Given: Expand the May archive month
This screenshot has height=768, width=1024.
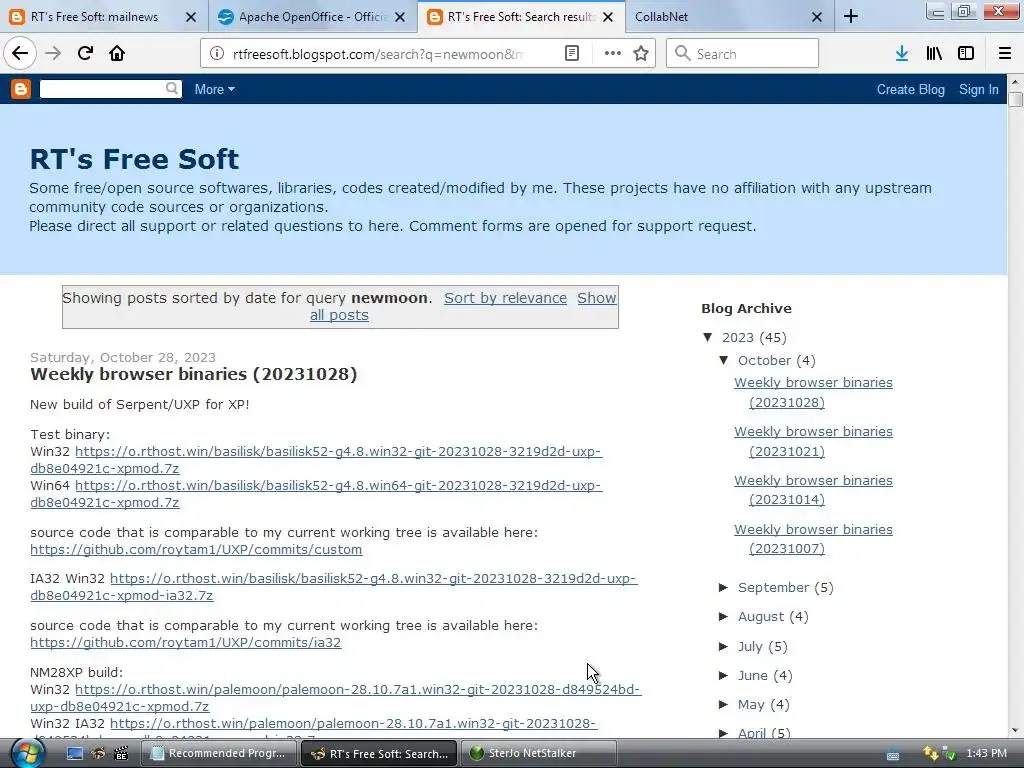Looking at the screenshot, I should (724, 704).
